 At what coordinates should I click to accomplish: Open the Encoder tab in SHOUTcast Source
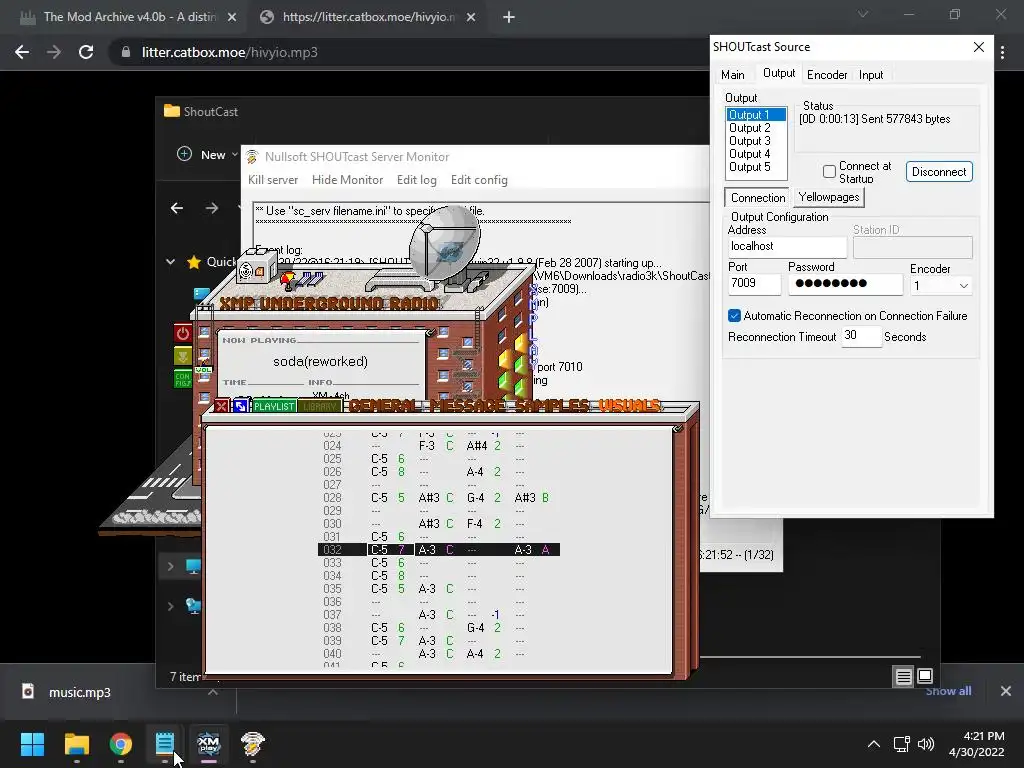click(x=827, y=75)
